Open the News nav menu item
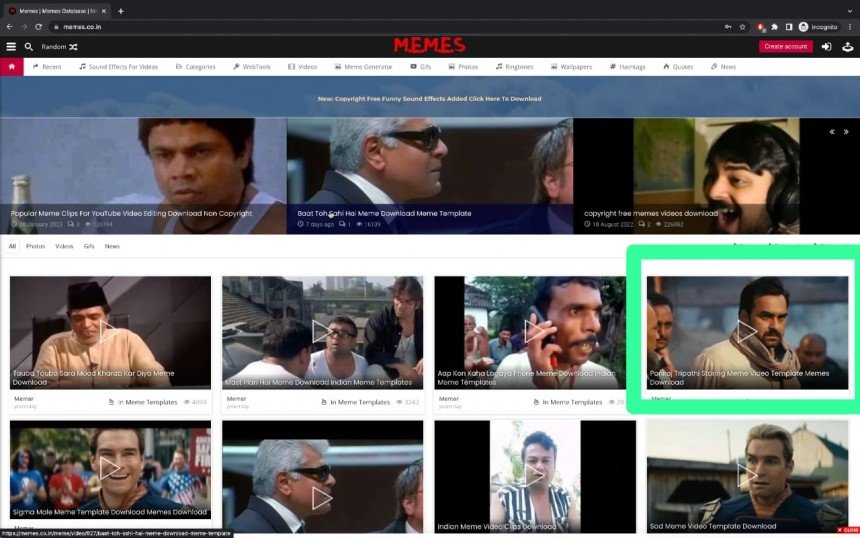The image size is (860, 538). click(x=723, y=66)
